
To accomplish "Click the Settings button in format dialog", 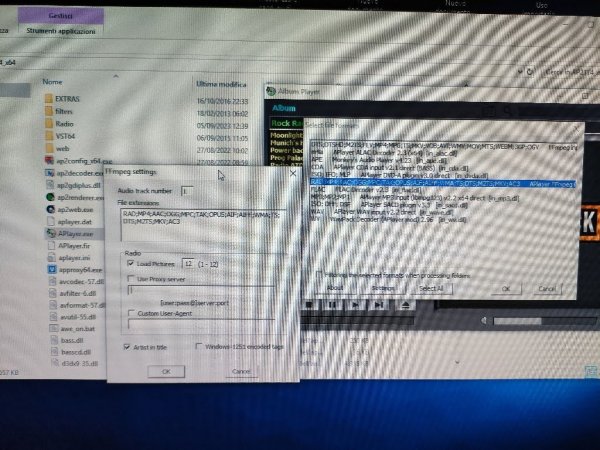I will pos(383,288).
